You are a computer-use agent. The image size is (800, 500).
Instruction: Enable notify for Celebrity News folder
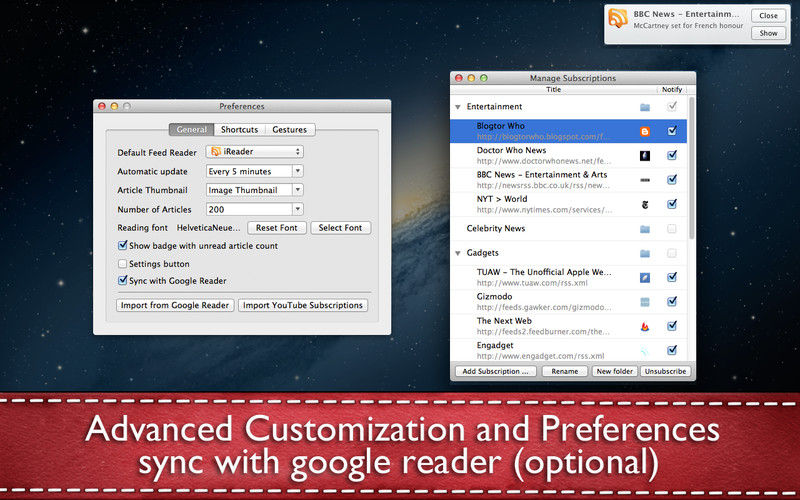tap(672, 229)
